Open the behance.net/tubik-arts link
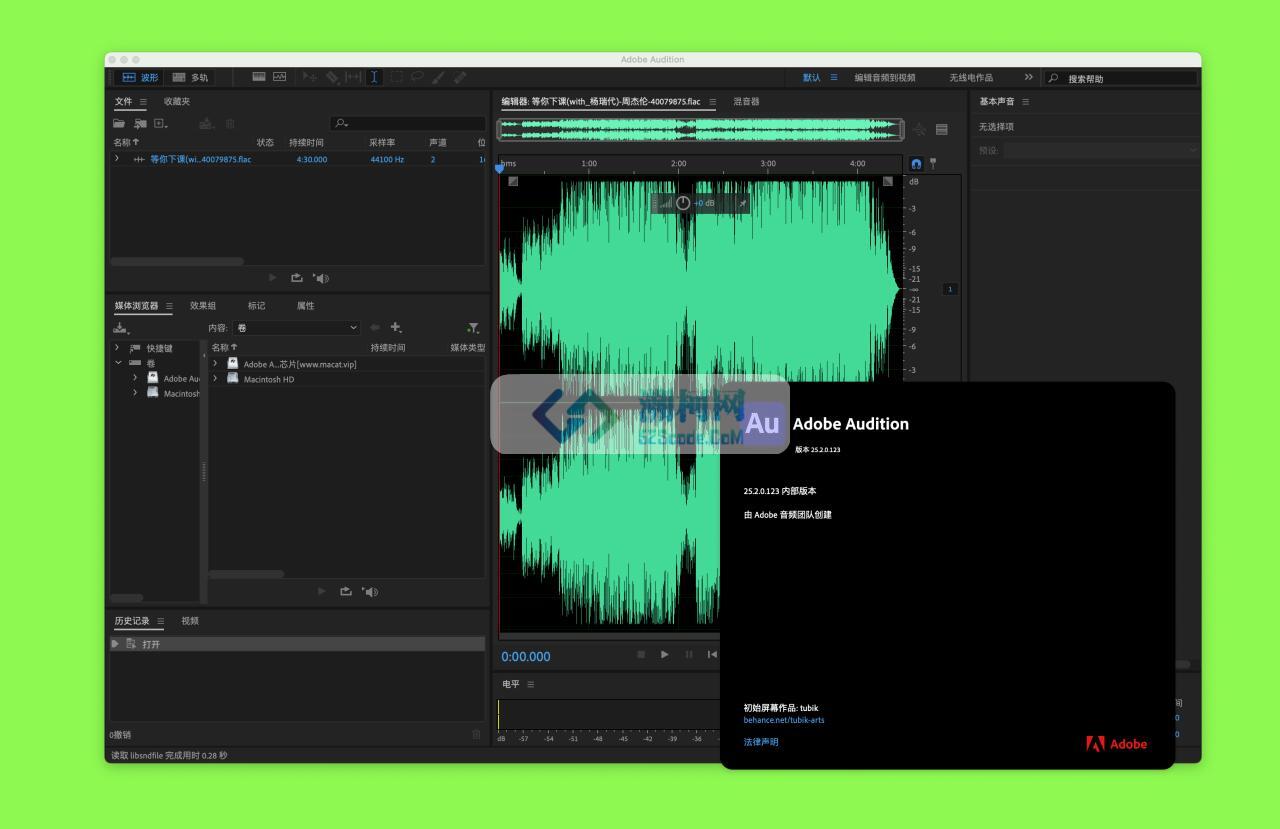This screenshot has width=1280, height=829. pyautogui.click(x=784, y=720)
